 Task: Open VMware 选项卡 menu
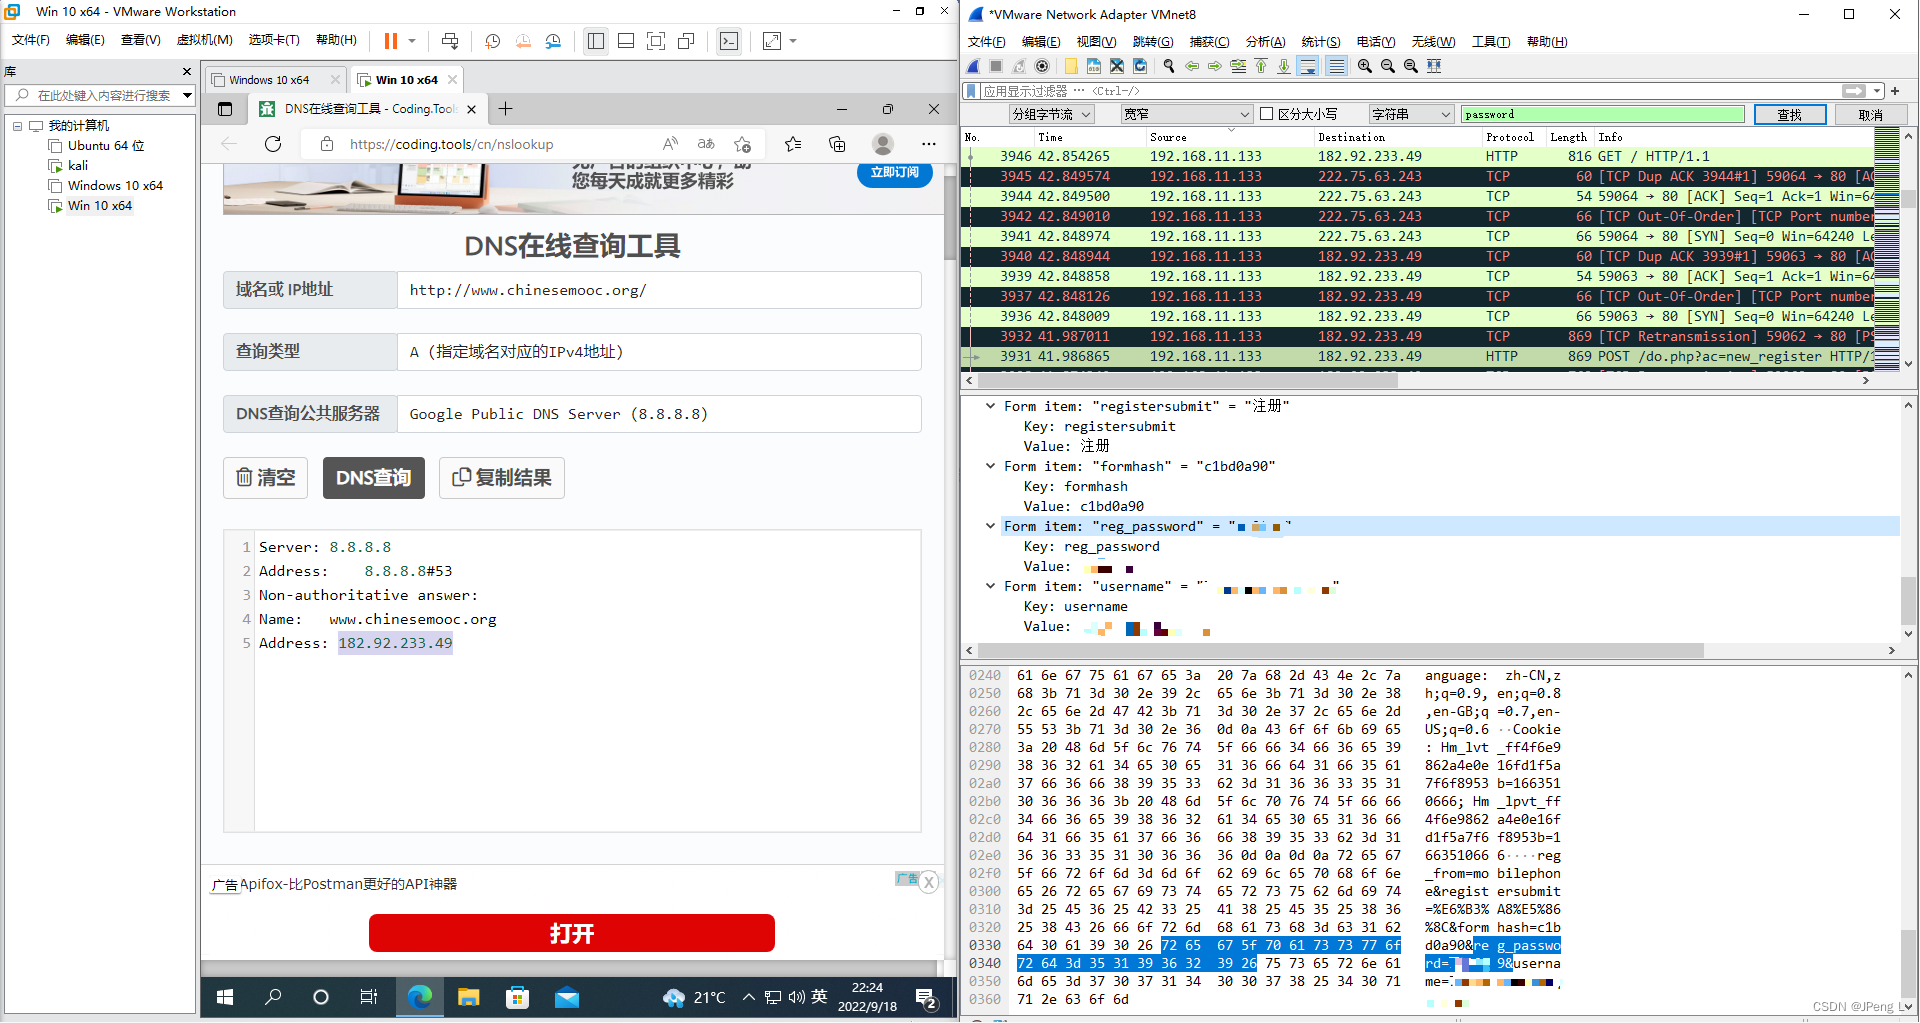274,40
